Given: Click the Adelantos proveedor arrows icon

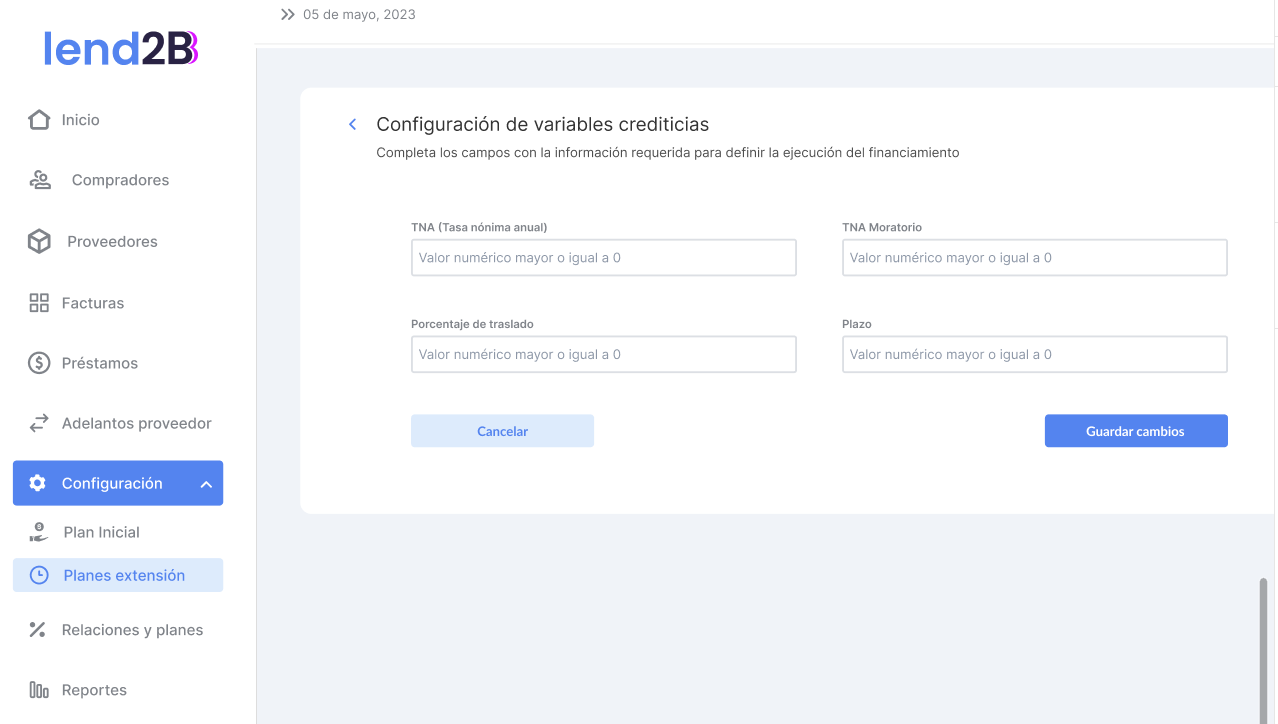Looking at the screenshot, I should pos(39,424).
